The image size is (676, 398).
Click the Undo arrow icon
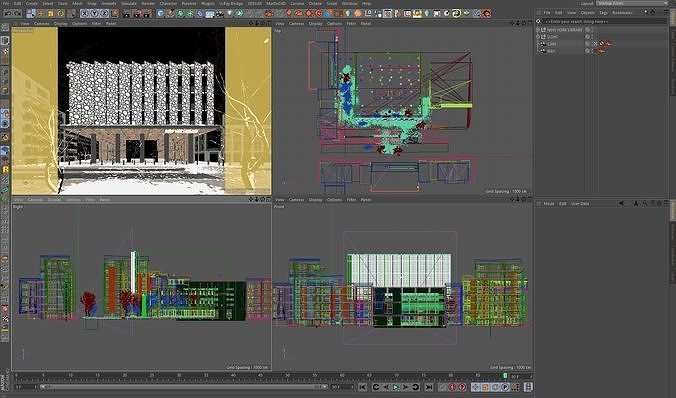pyautogui.click(x=8, y=14)
